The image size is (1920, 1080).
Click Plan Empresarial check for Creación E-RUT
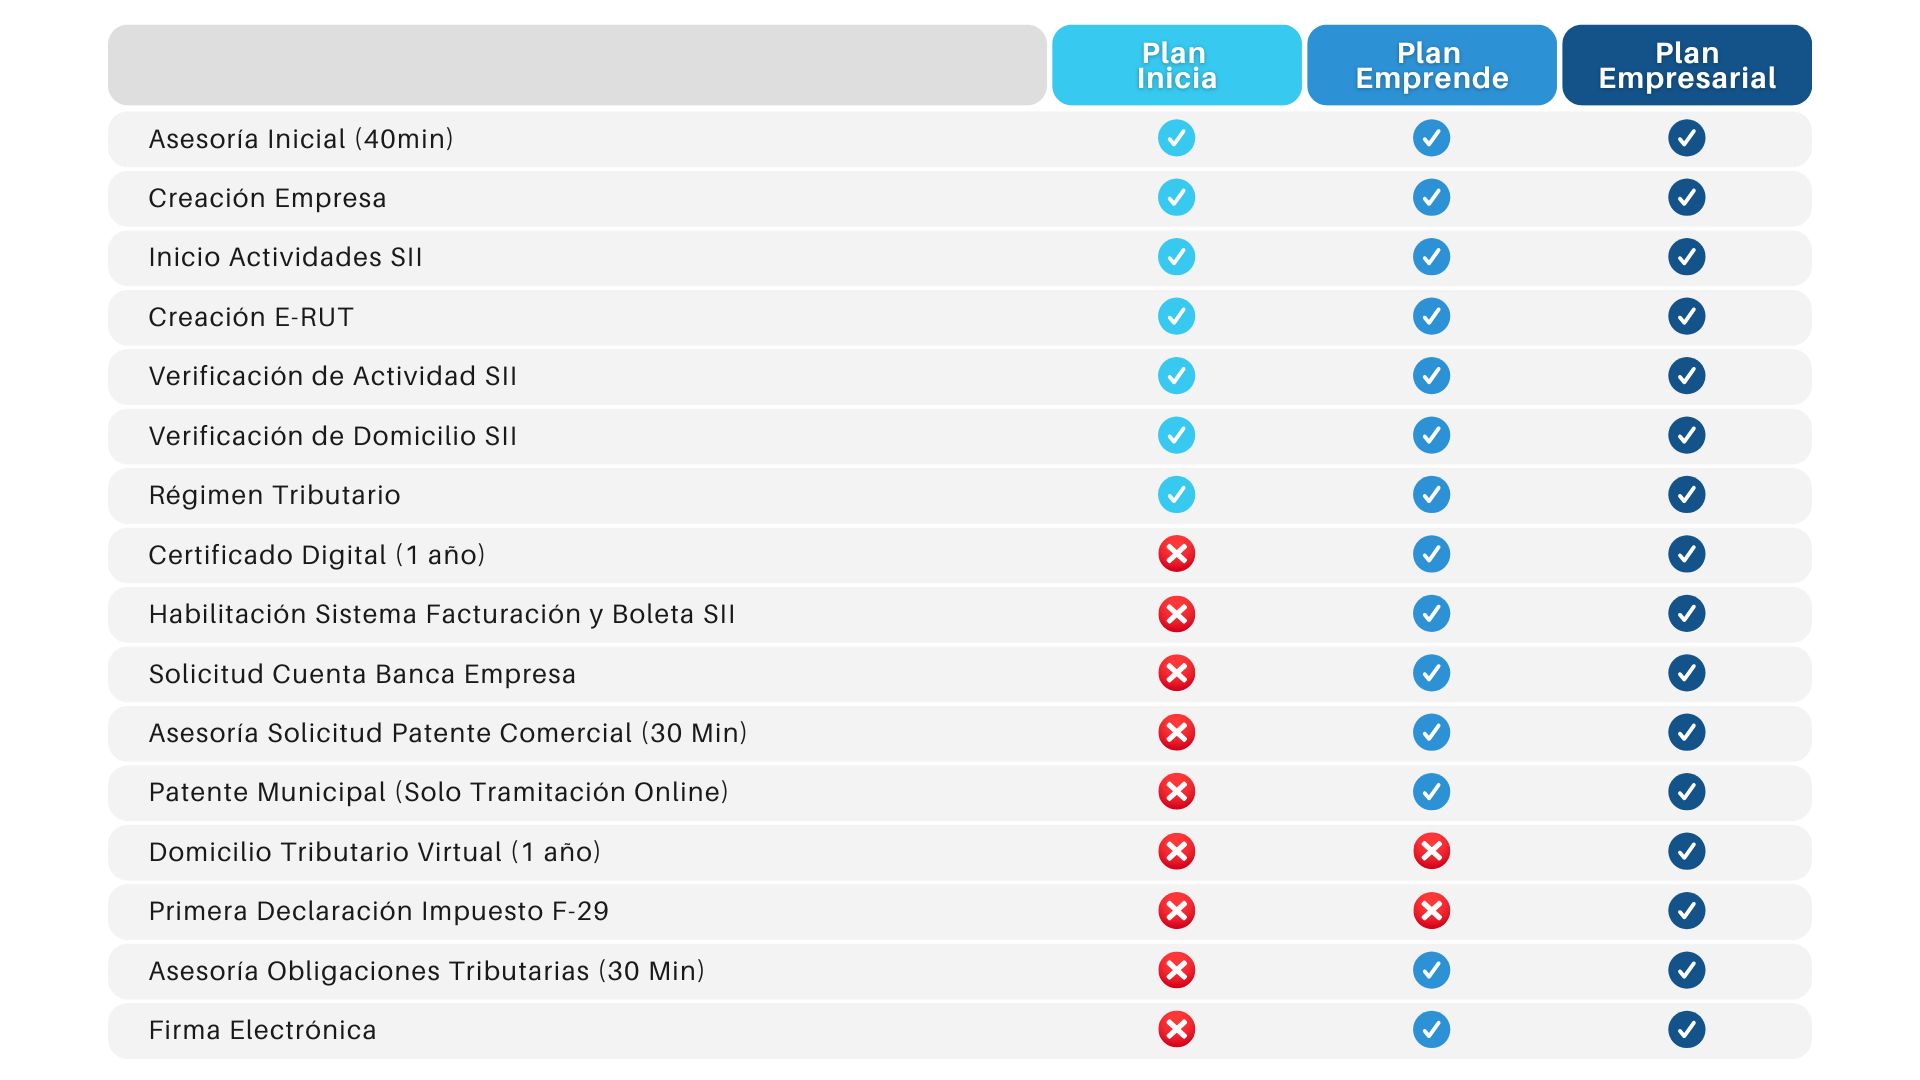(x=1686, y=316)
